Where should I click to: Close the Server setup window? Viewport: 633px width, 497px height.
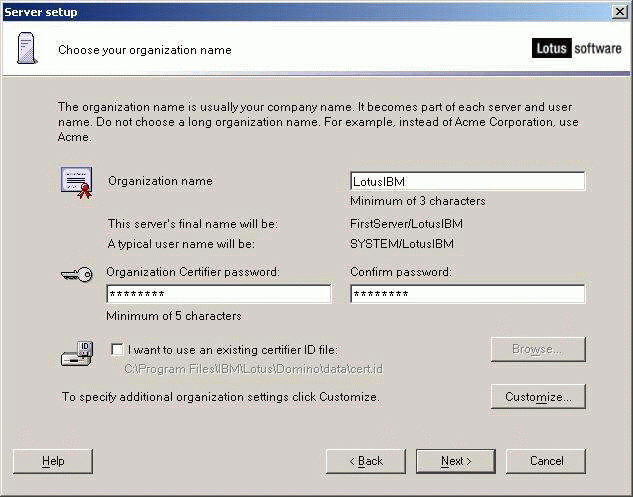coord(620,12)
